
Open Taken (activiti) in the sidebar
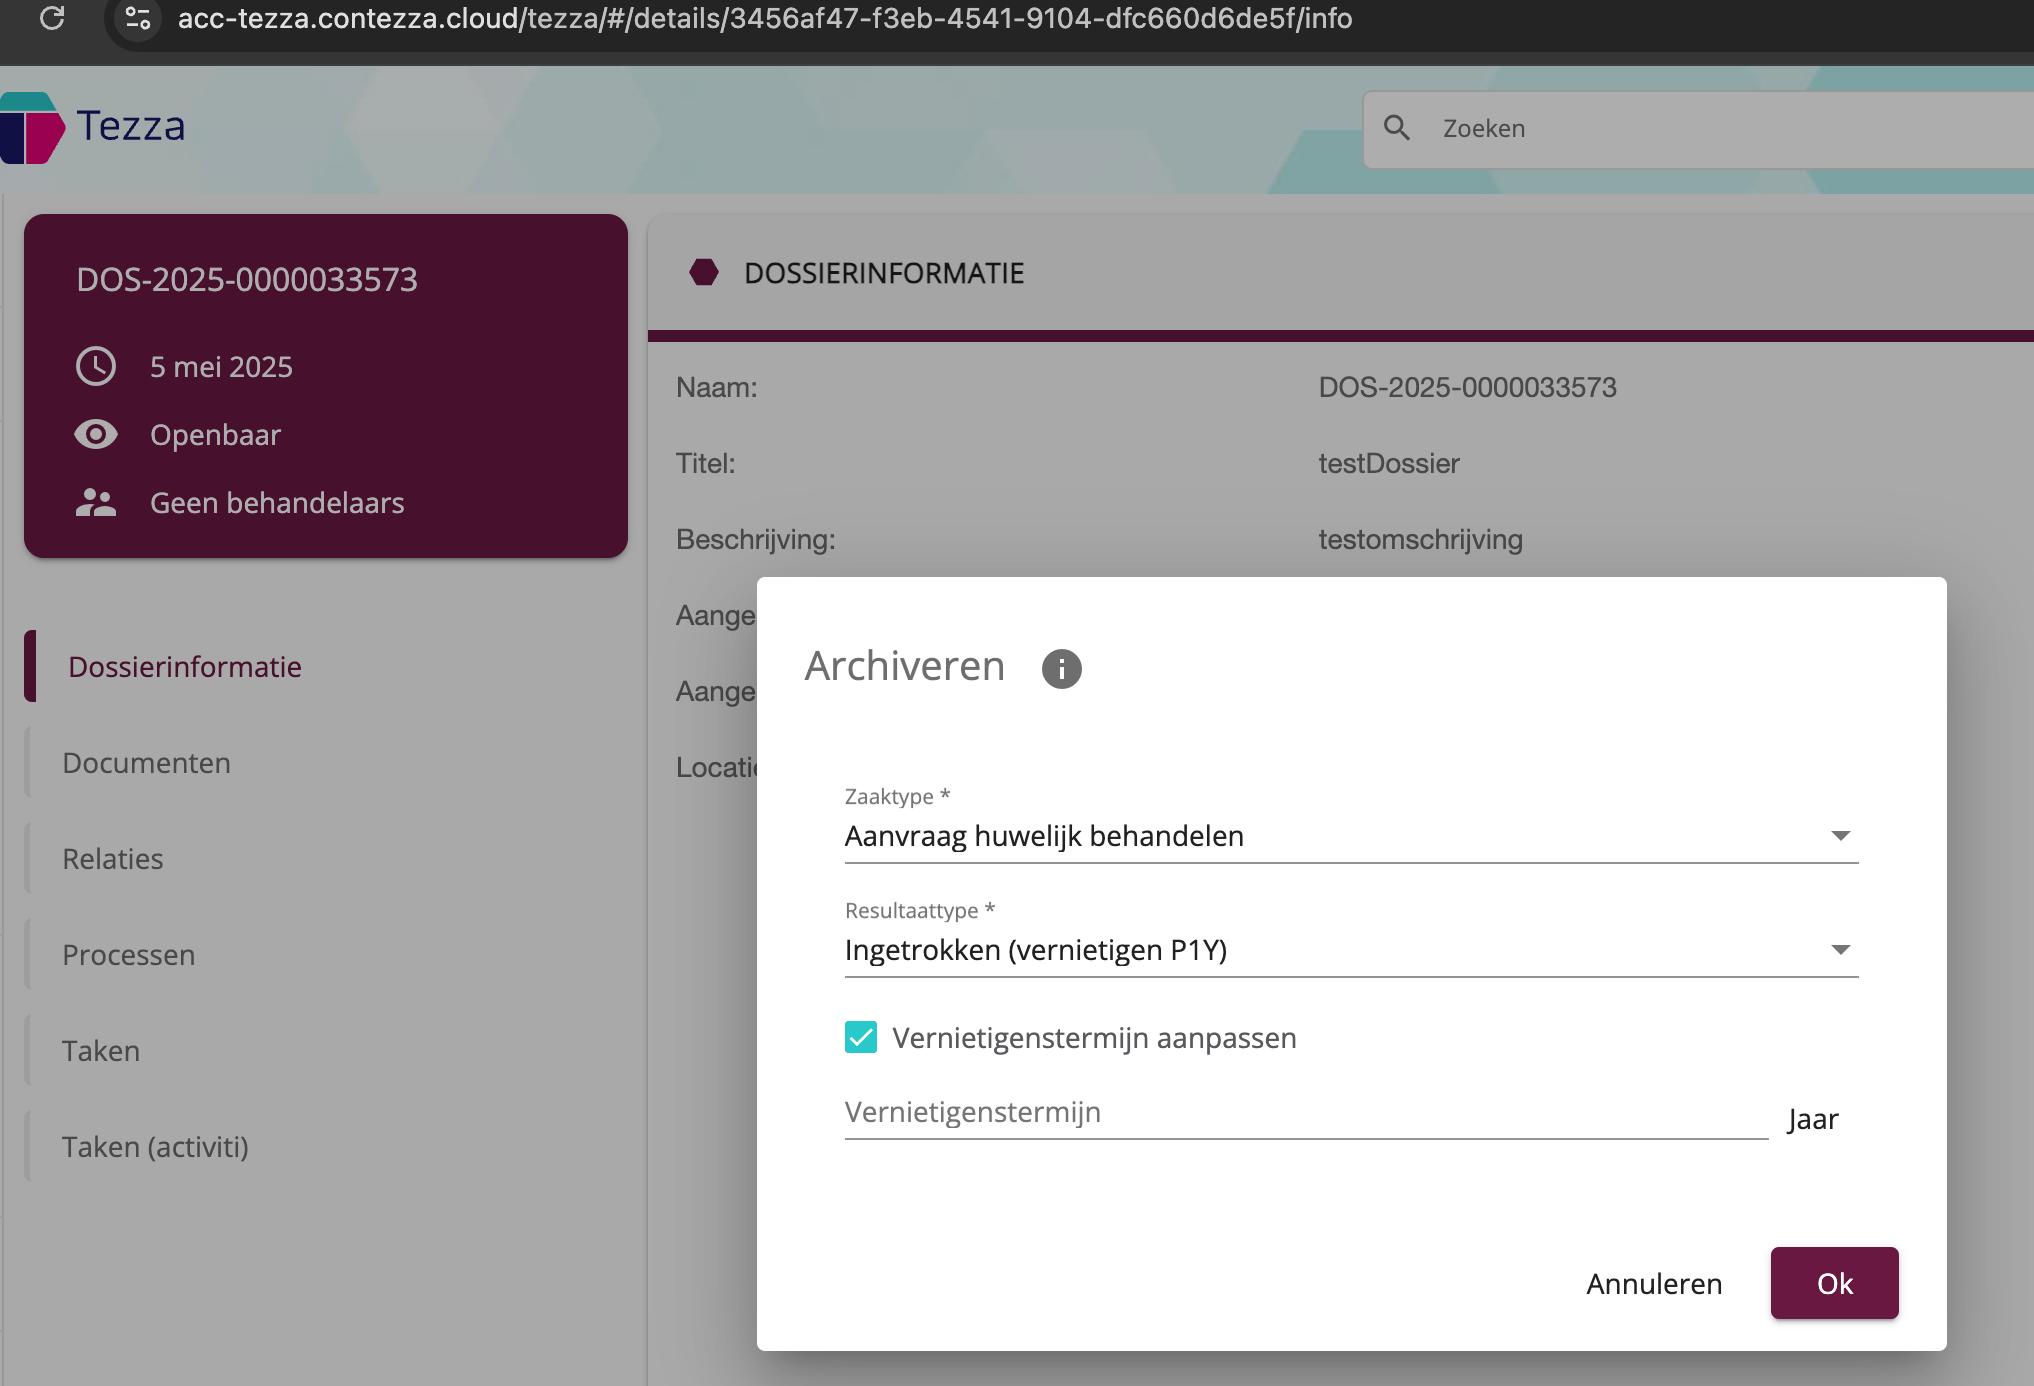[155, 1147]
